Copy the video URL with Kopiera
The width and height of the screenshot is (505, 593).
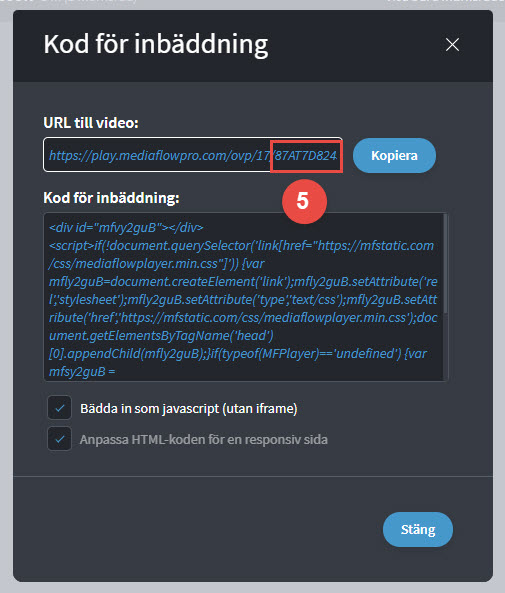(394, 155)
